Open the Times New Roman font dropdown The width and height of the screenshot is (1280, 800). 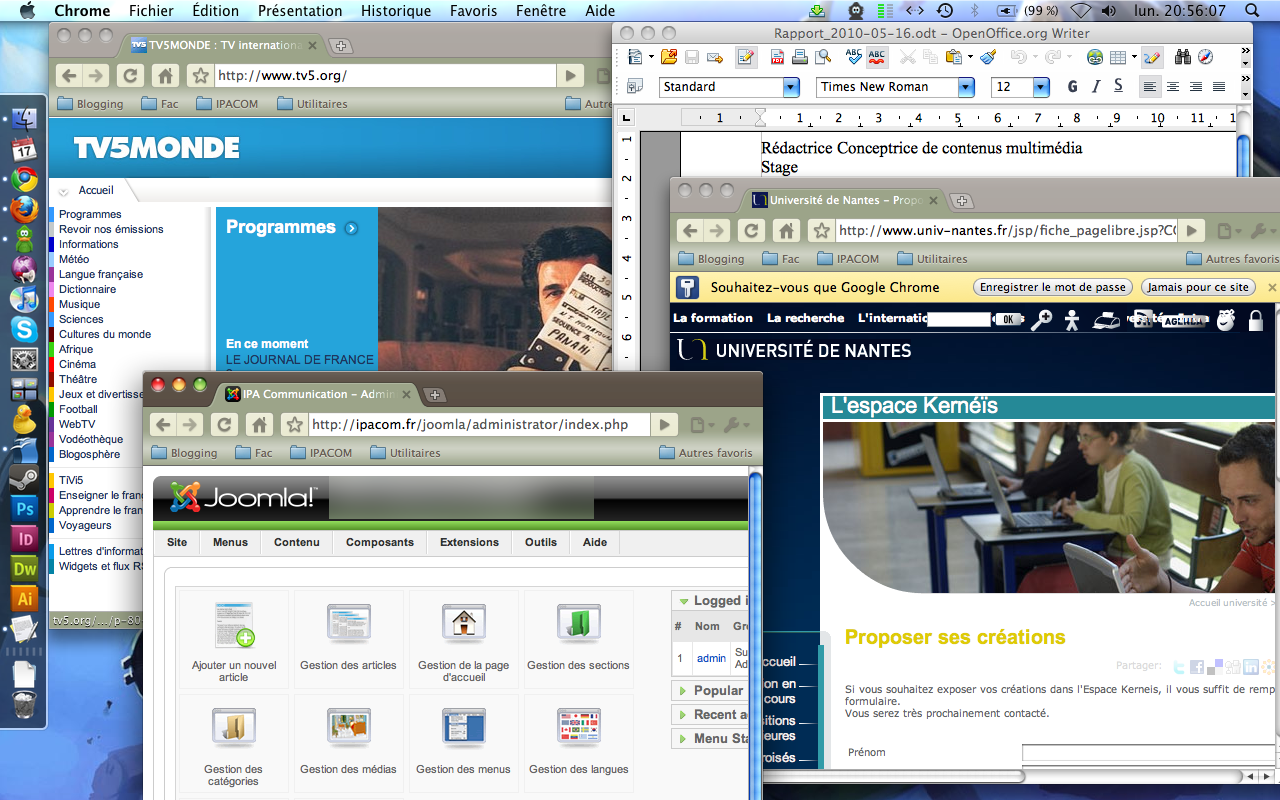[x=966, y=87]
